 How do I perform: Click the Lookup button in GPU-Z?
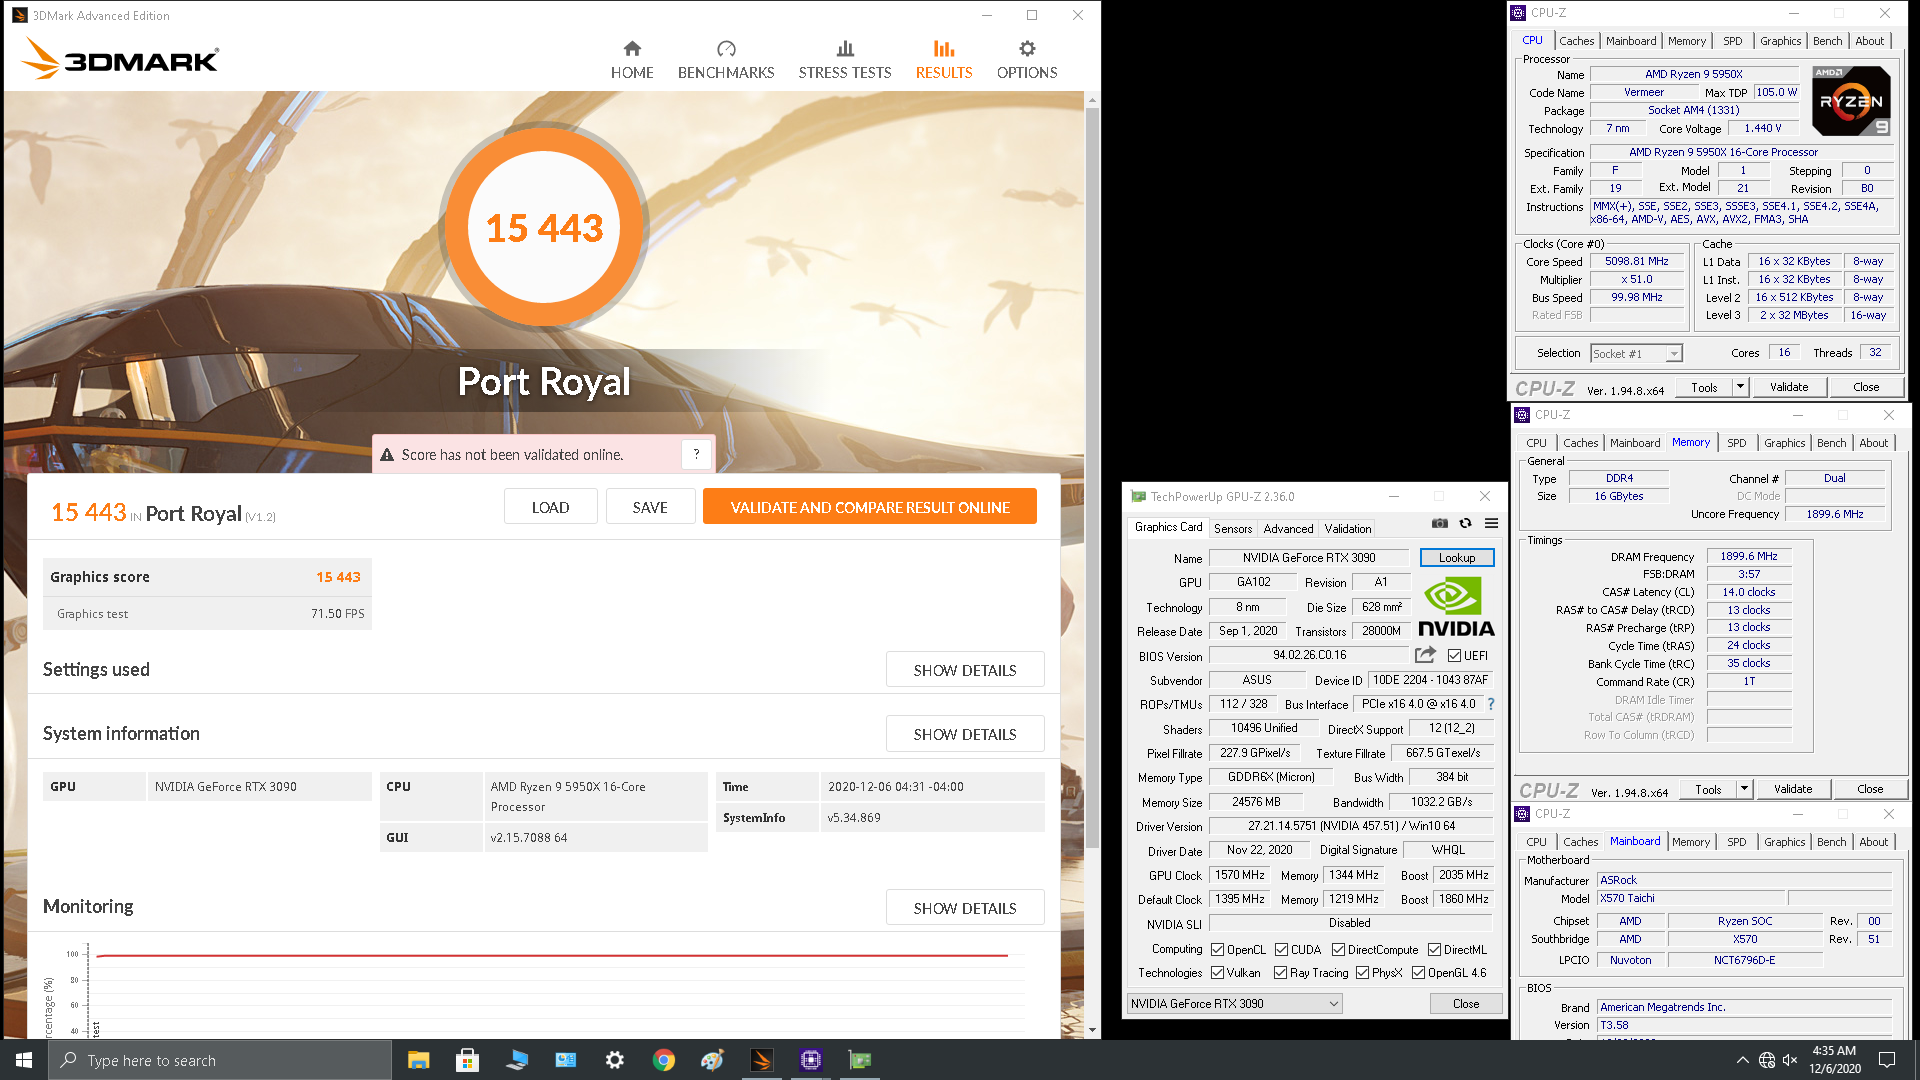click(1457, 558)
